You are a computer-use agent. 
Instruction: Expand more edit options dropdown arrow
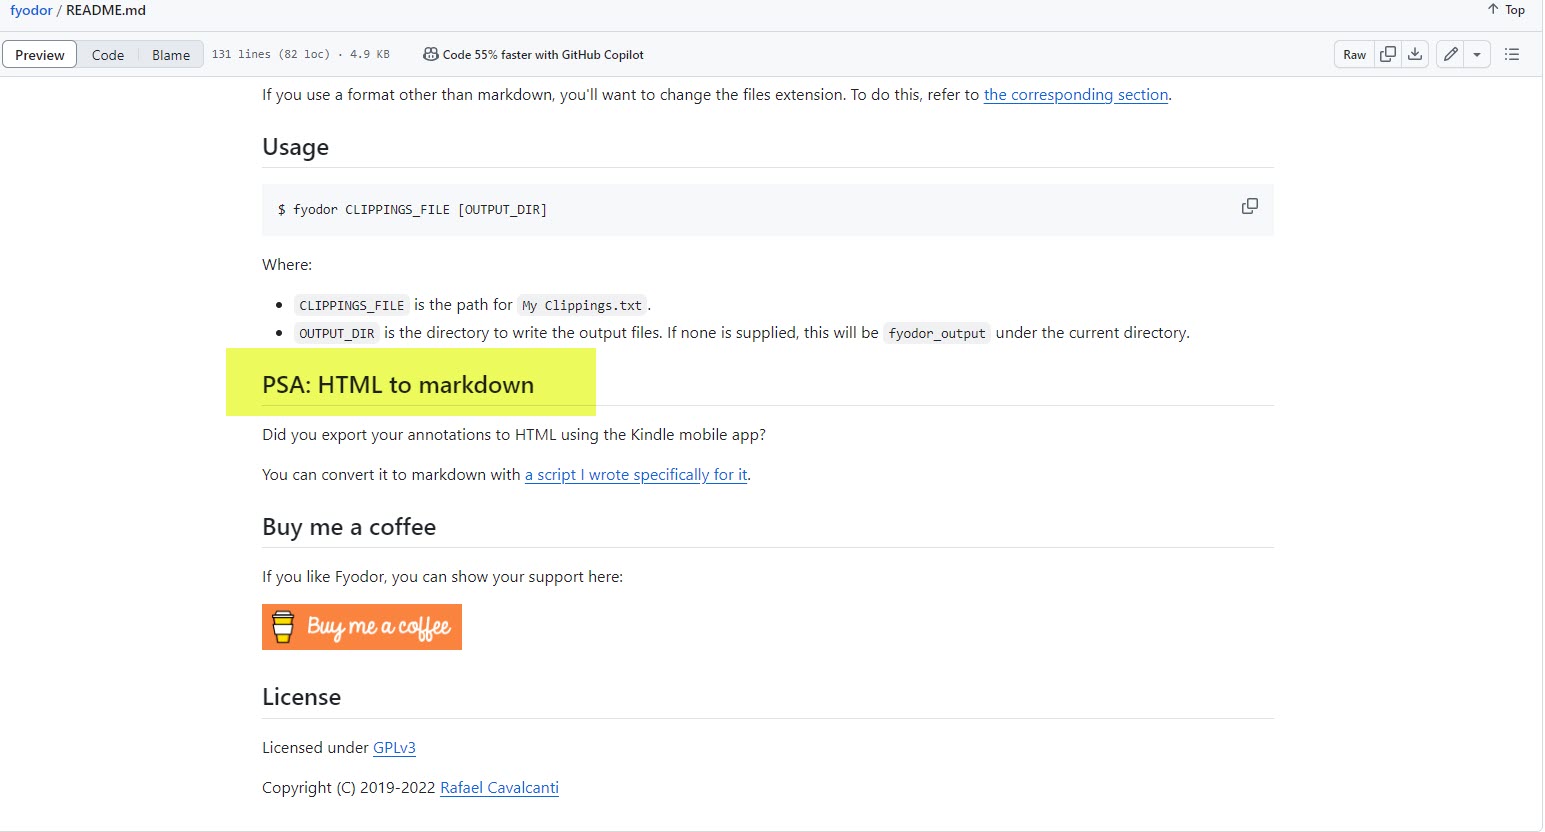[x=1477, y=55]
